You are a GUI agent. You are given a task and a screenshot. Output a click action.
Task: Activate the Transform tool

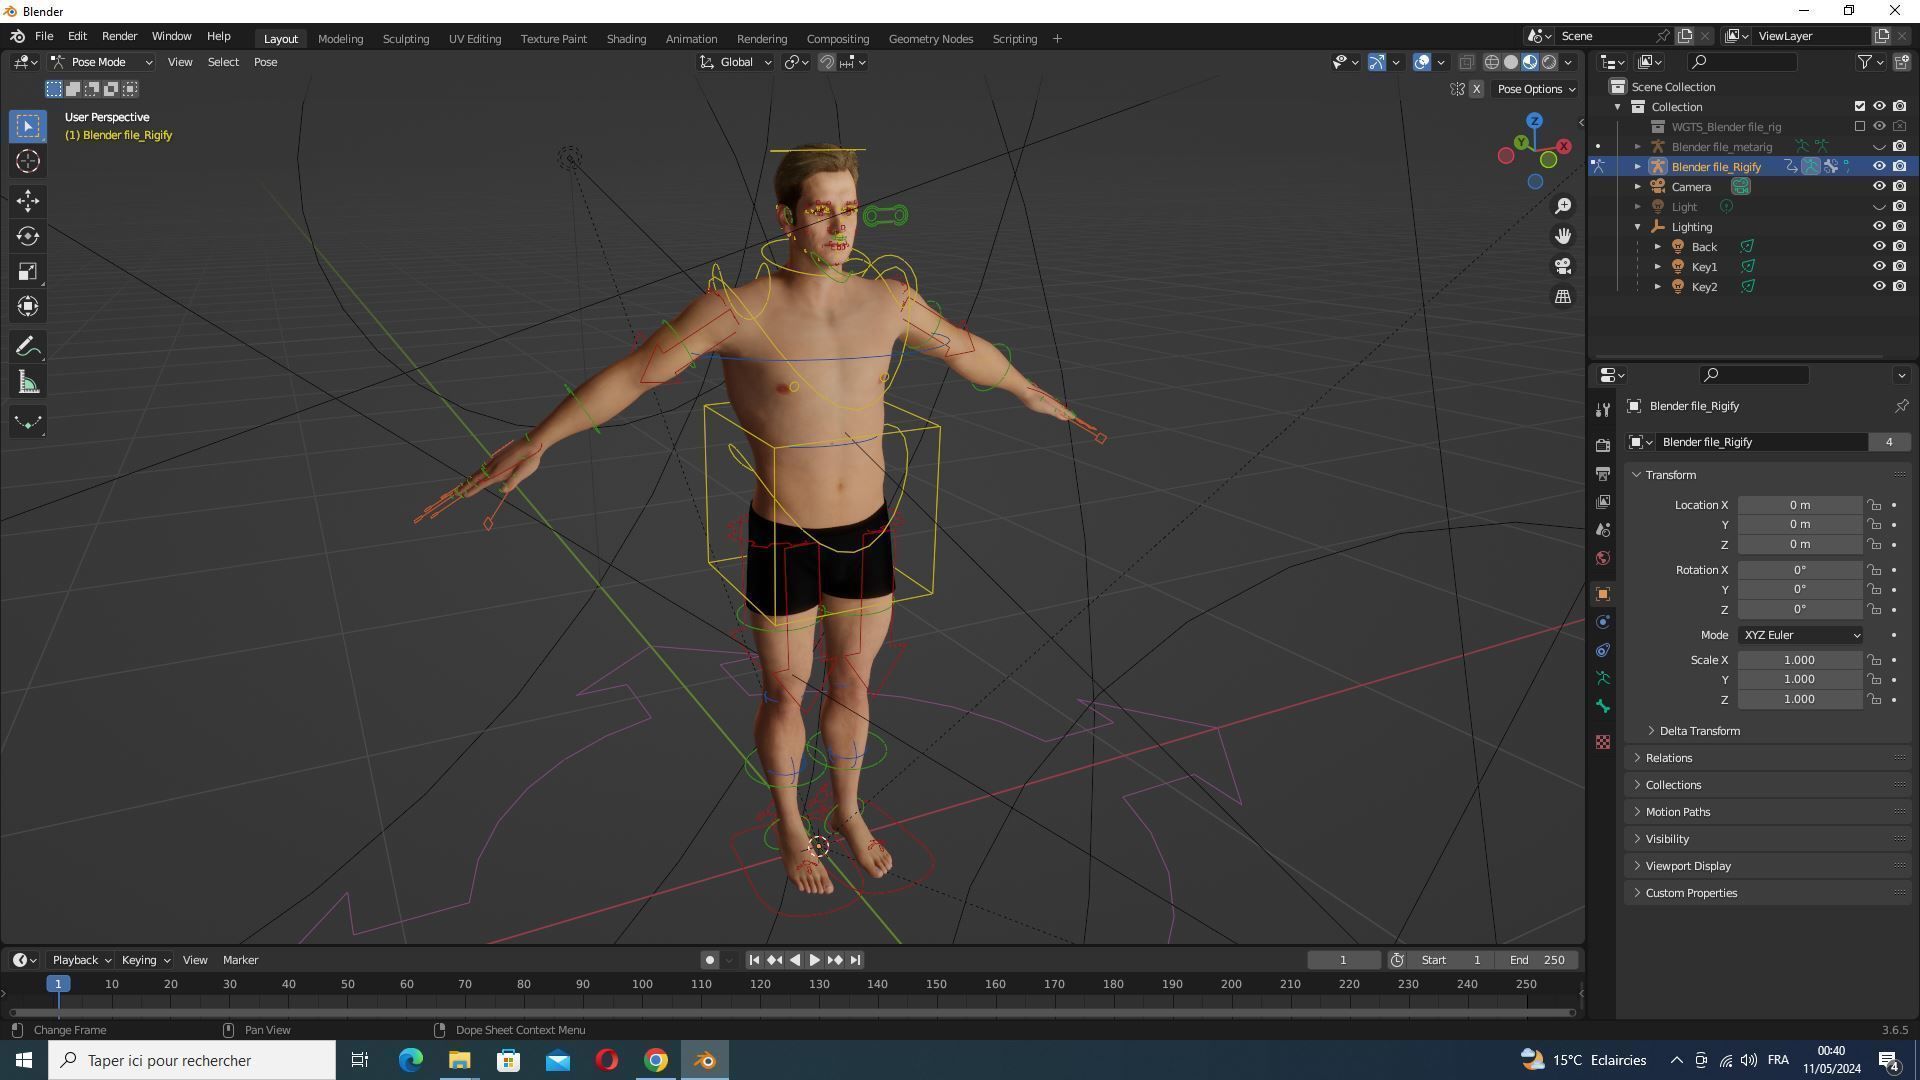click(28, 307)
